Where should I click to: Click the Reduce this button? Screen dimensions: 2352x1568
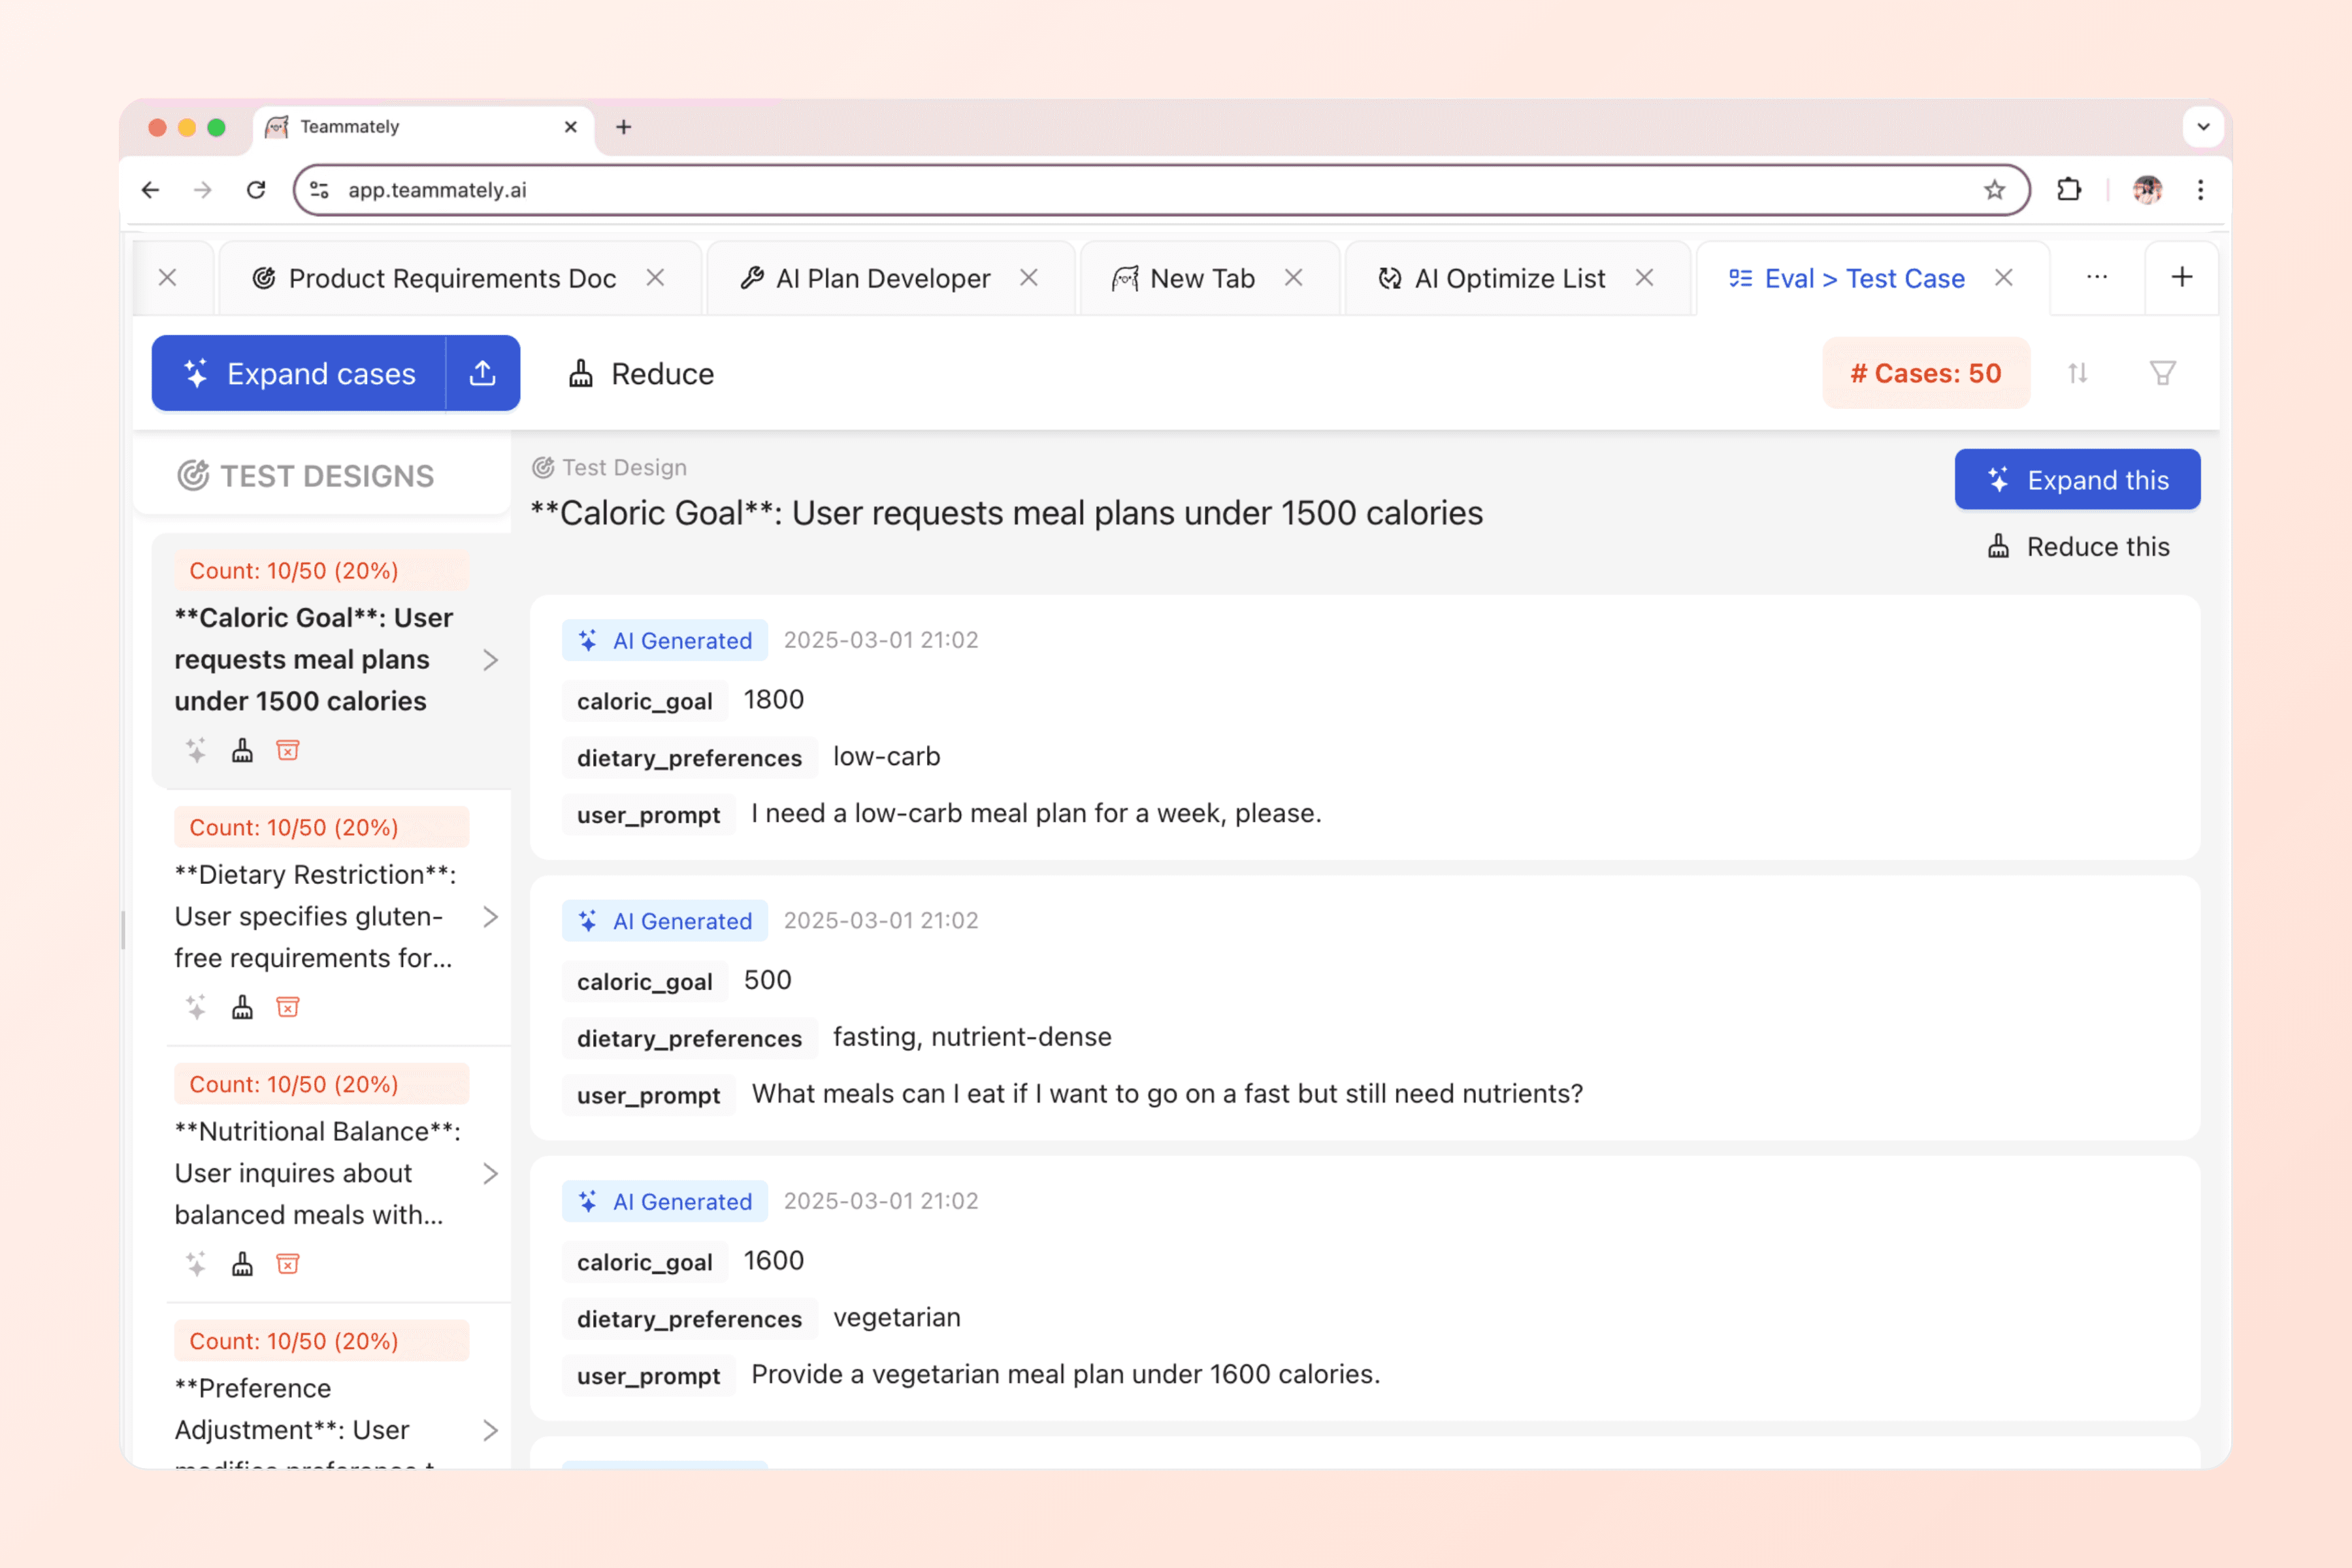[2079, 547]
